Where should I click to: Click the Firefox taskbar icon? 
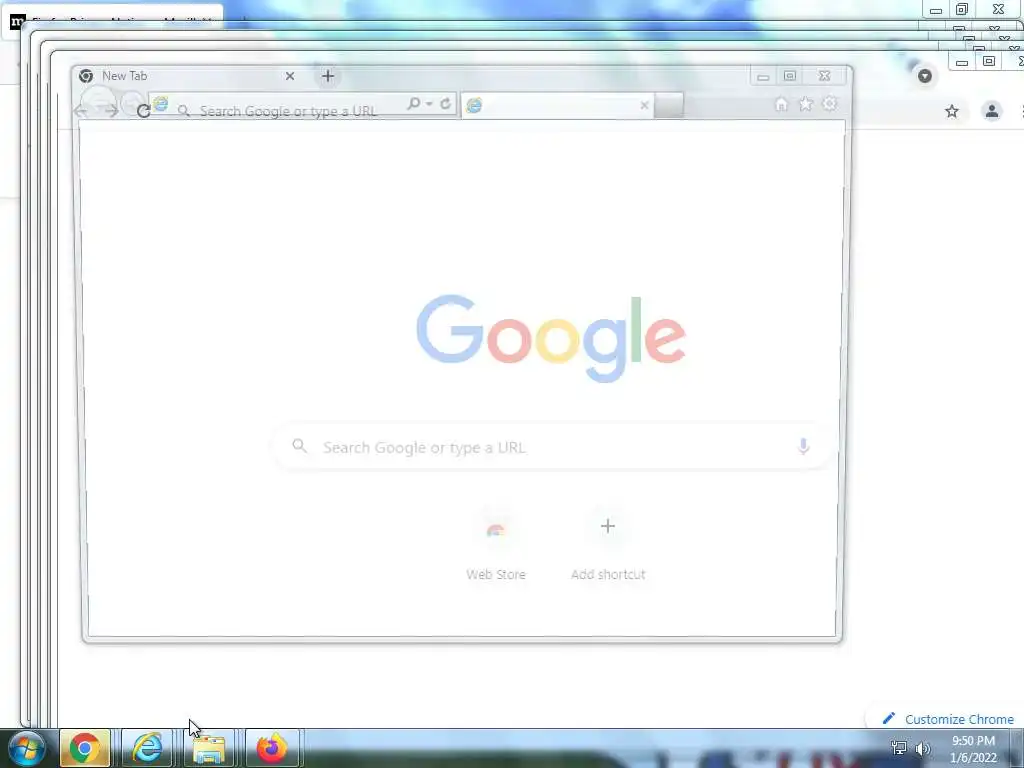(272, 748)
